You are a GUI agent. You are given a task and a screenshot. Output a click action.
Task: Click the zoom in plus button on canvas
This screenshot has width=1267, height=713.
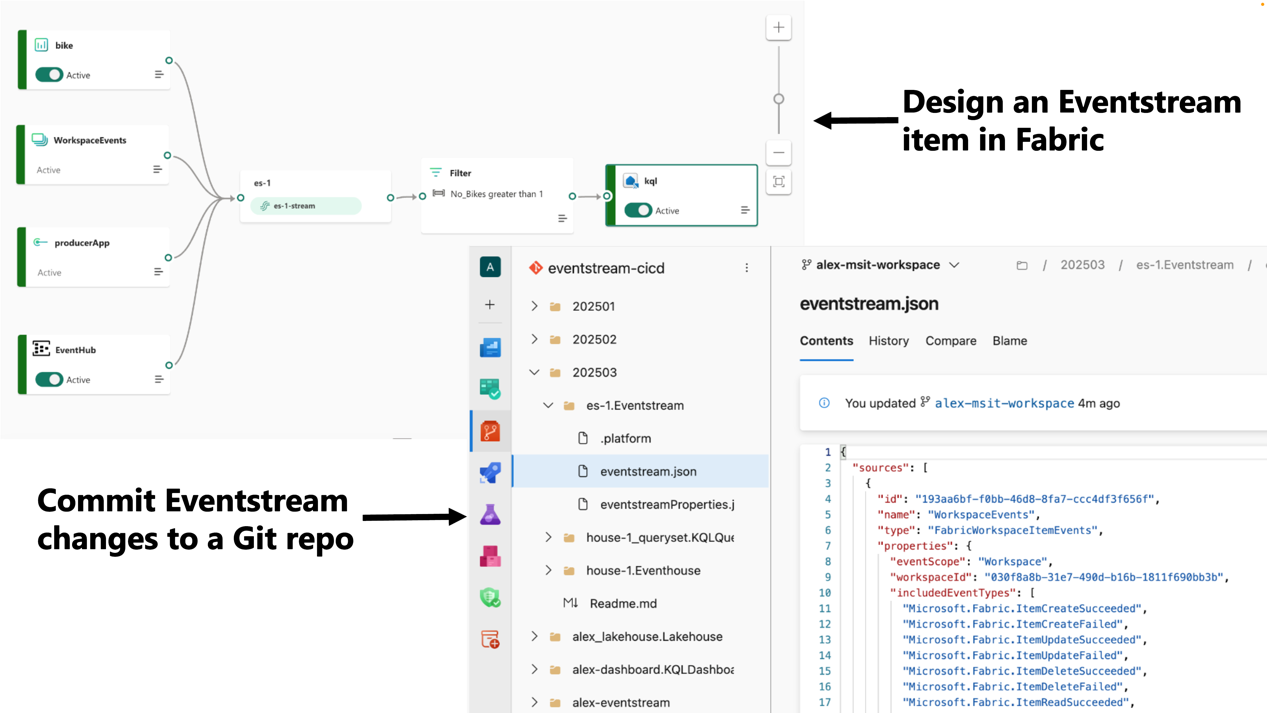point(778,28)
